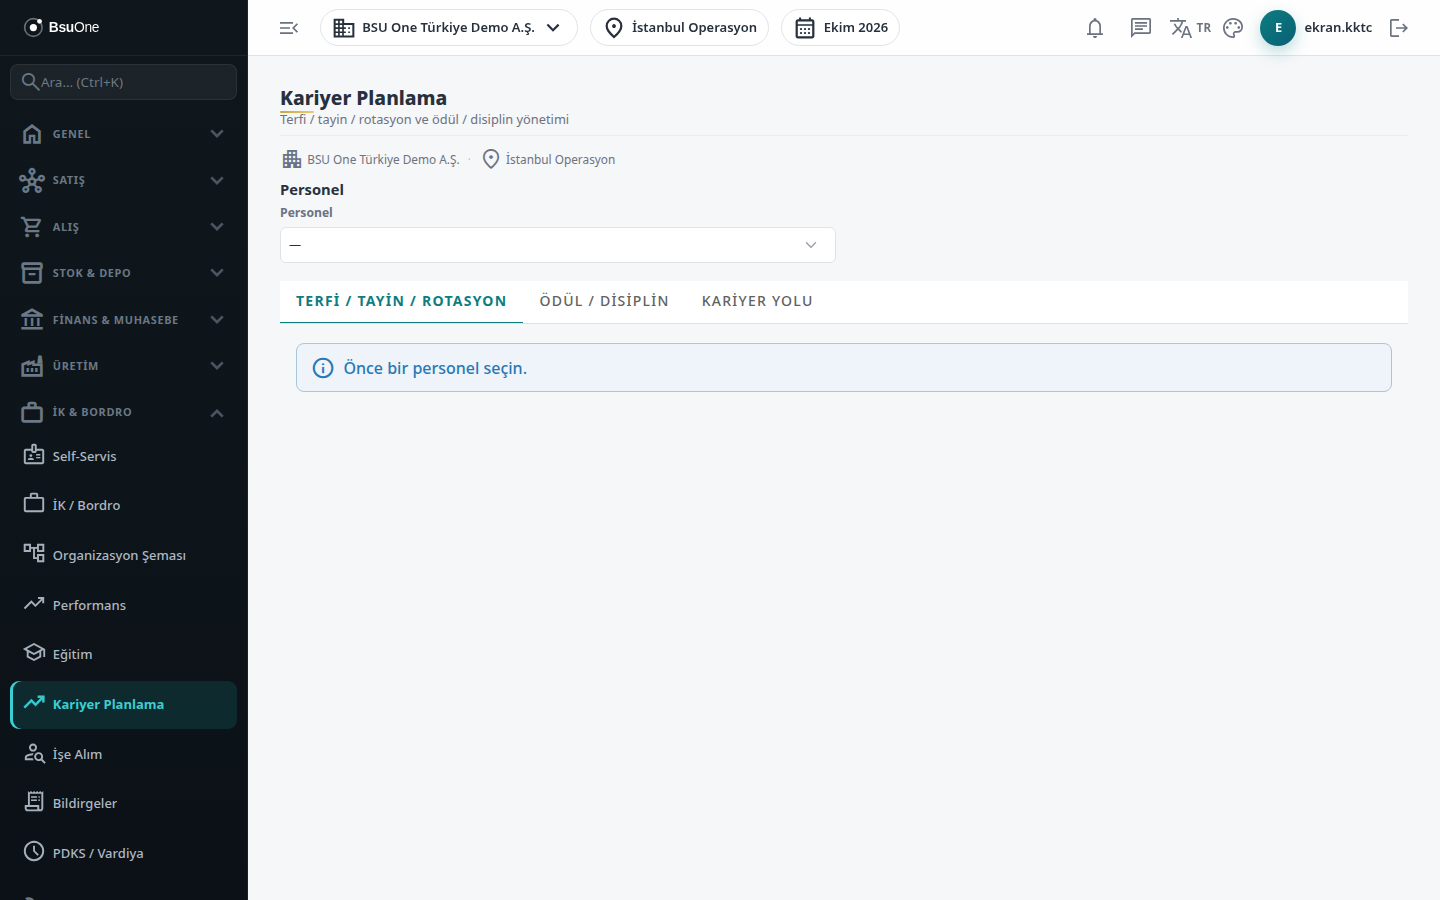
Task: Focus the Ara... search field
Action: pos(124,82)
